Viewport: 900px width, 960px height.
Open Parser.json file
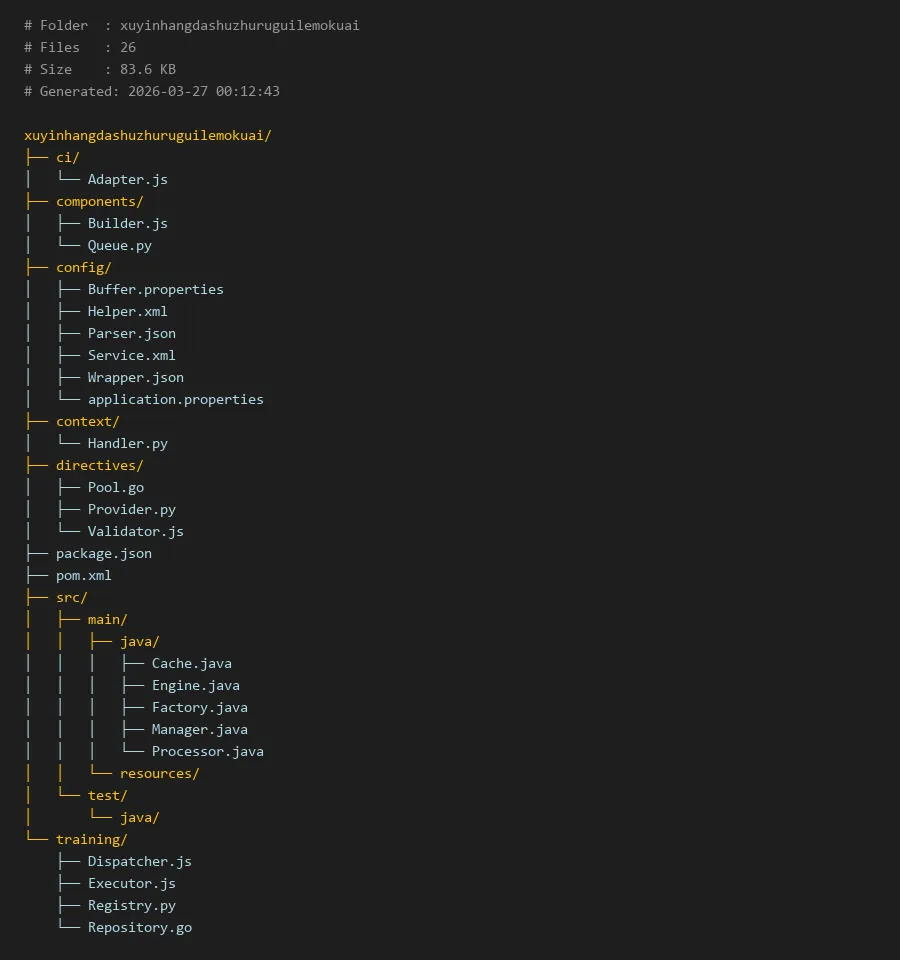pos(131,333)
